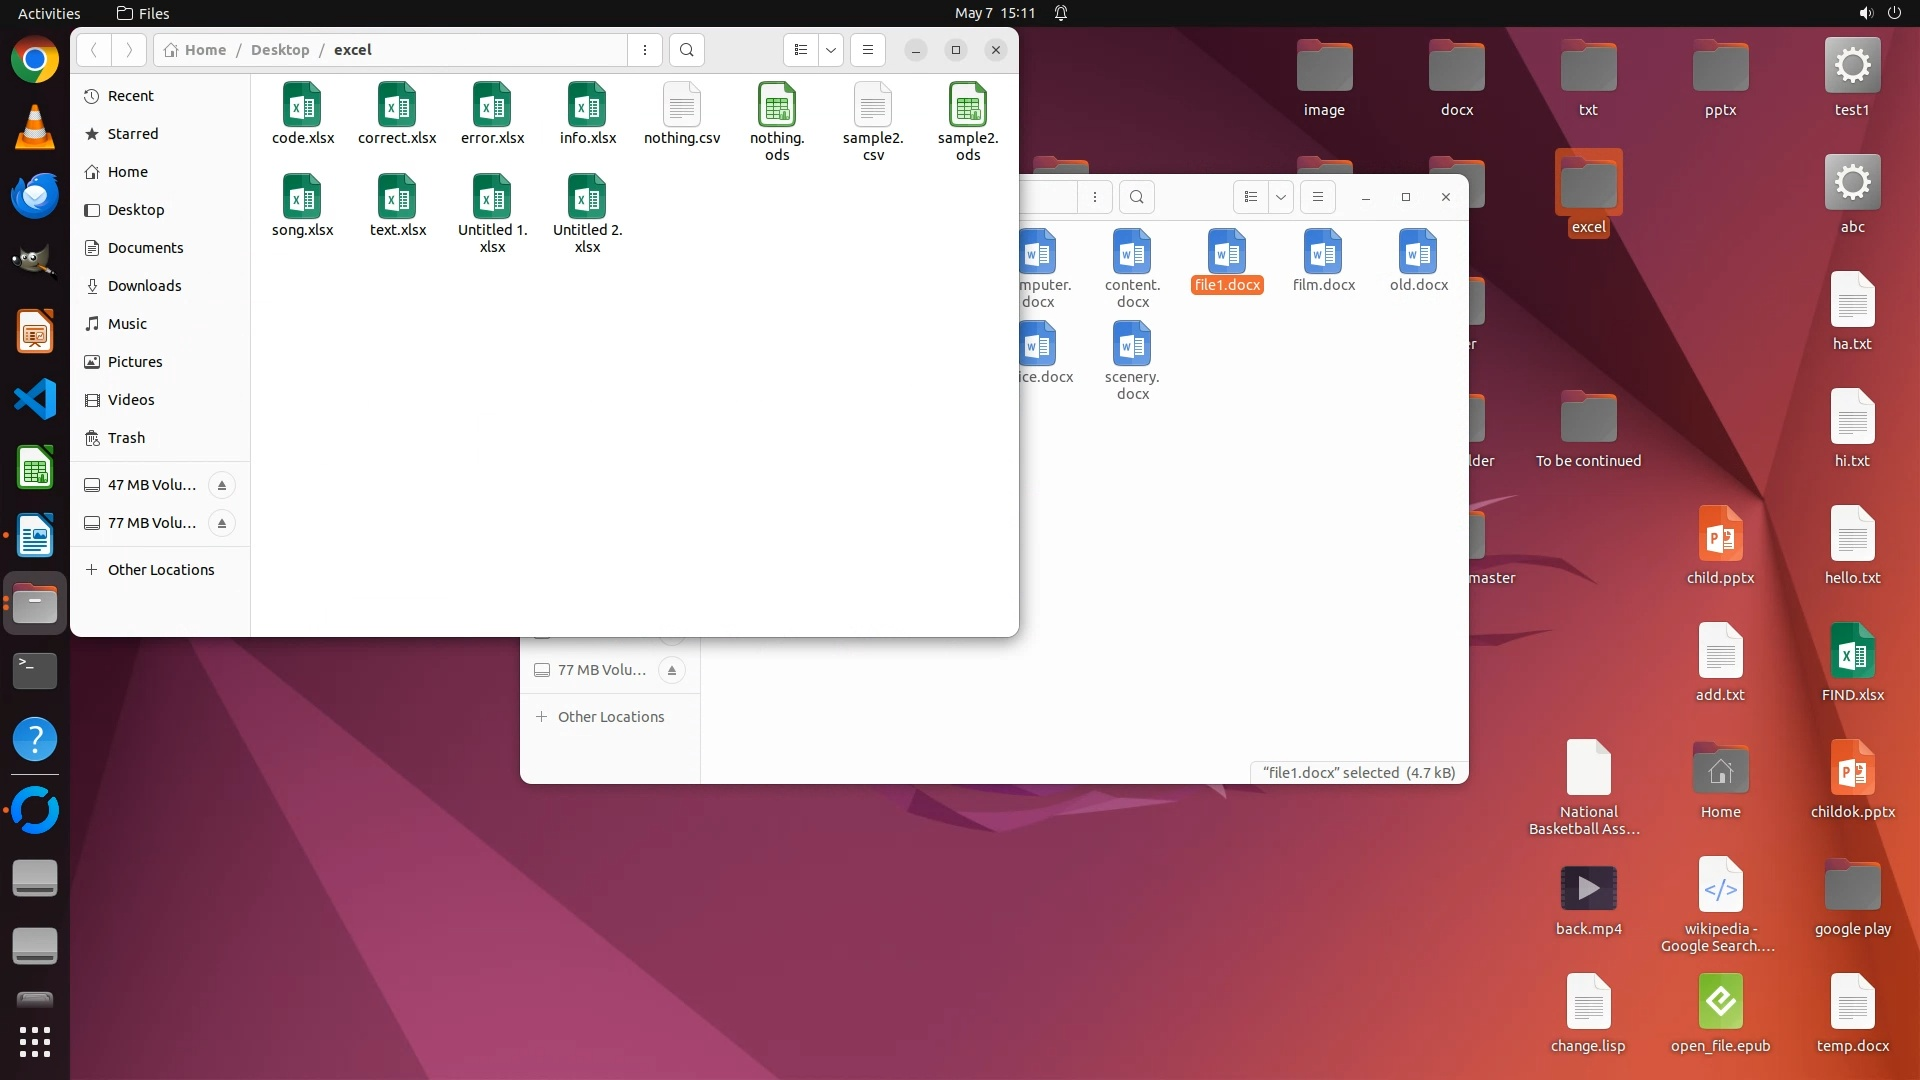Launch Visual Studio Code from dock
The image size is (1920, 1080).
coord(35,400)
